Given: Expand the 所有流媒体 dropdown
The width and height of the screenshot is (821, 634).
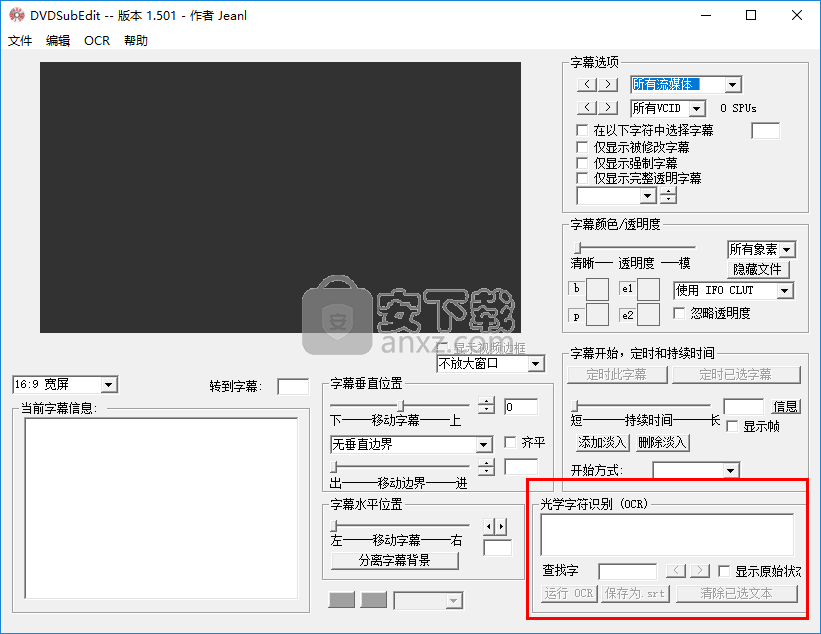Looking at the screenshot, I should pos(733,84).
